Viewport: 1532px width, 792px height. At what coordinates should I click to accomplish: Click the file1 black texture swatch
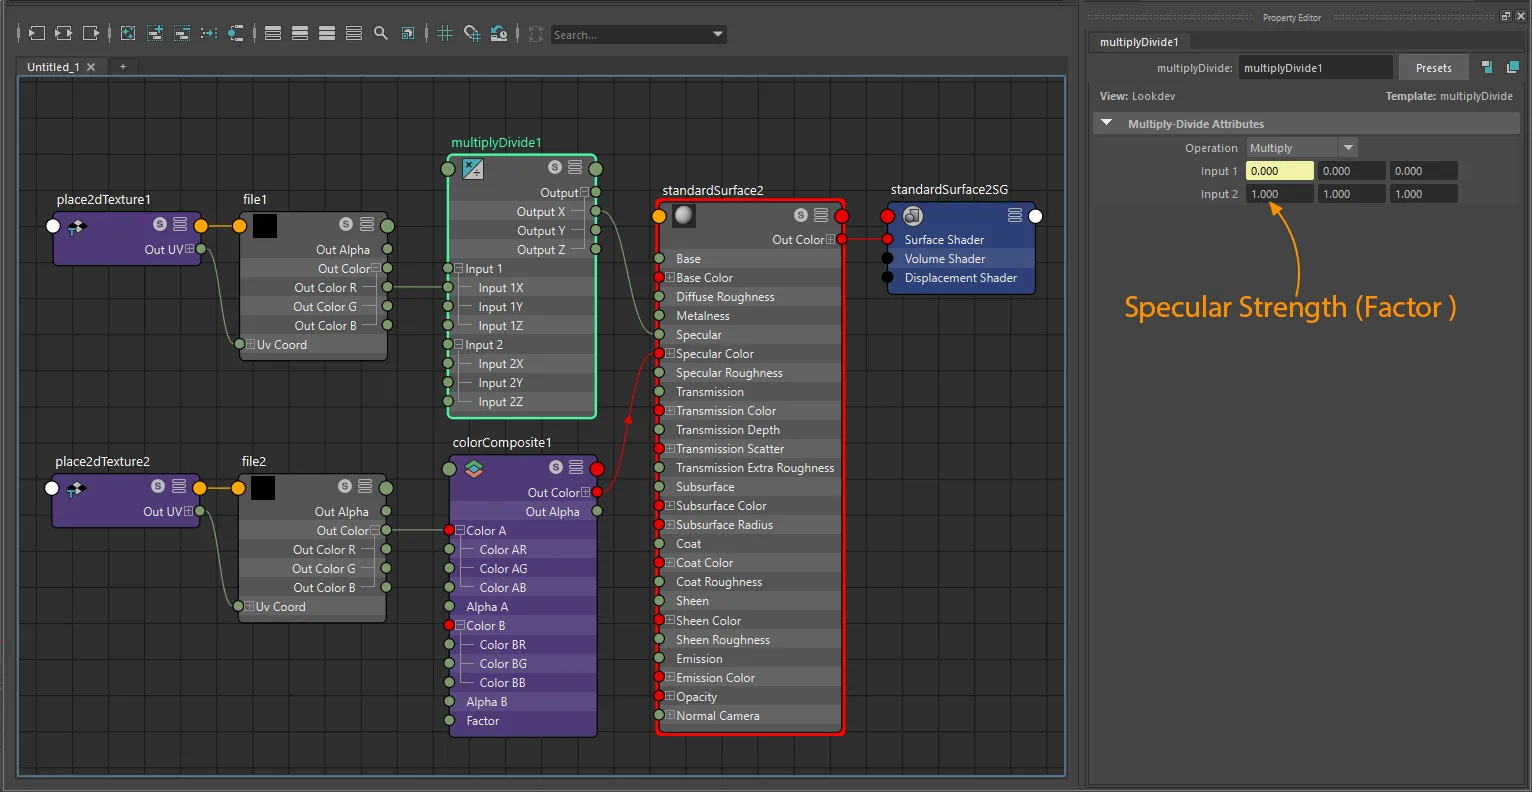[x=265, y=225]
